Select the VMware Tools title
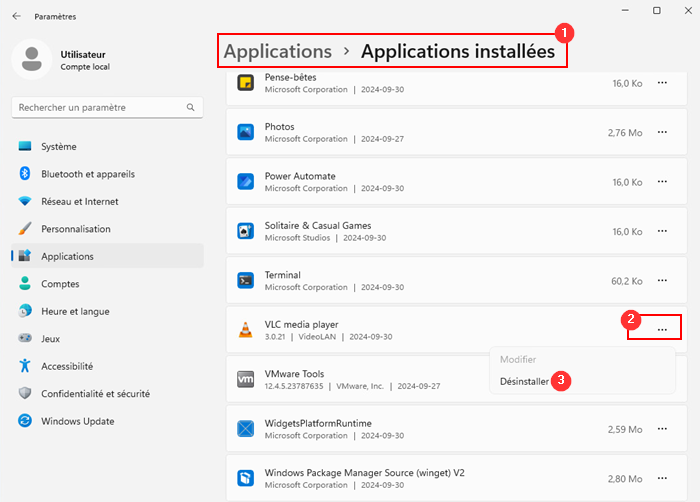700x502 pixels. 294,373
